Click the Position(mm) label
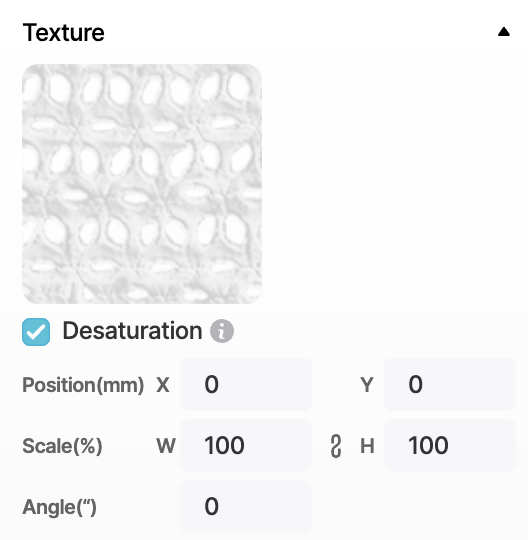The width and height of the screenshot is (528, 540). click(83, 385)
